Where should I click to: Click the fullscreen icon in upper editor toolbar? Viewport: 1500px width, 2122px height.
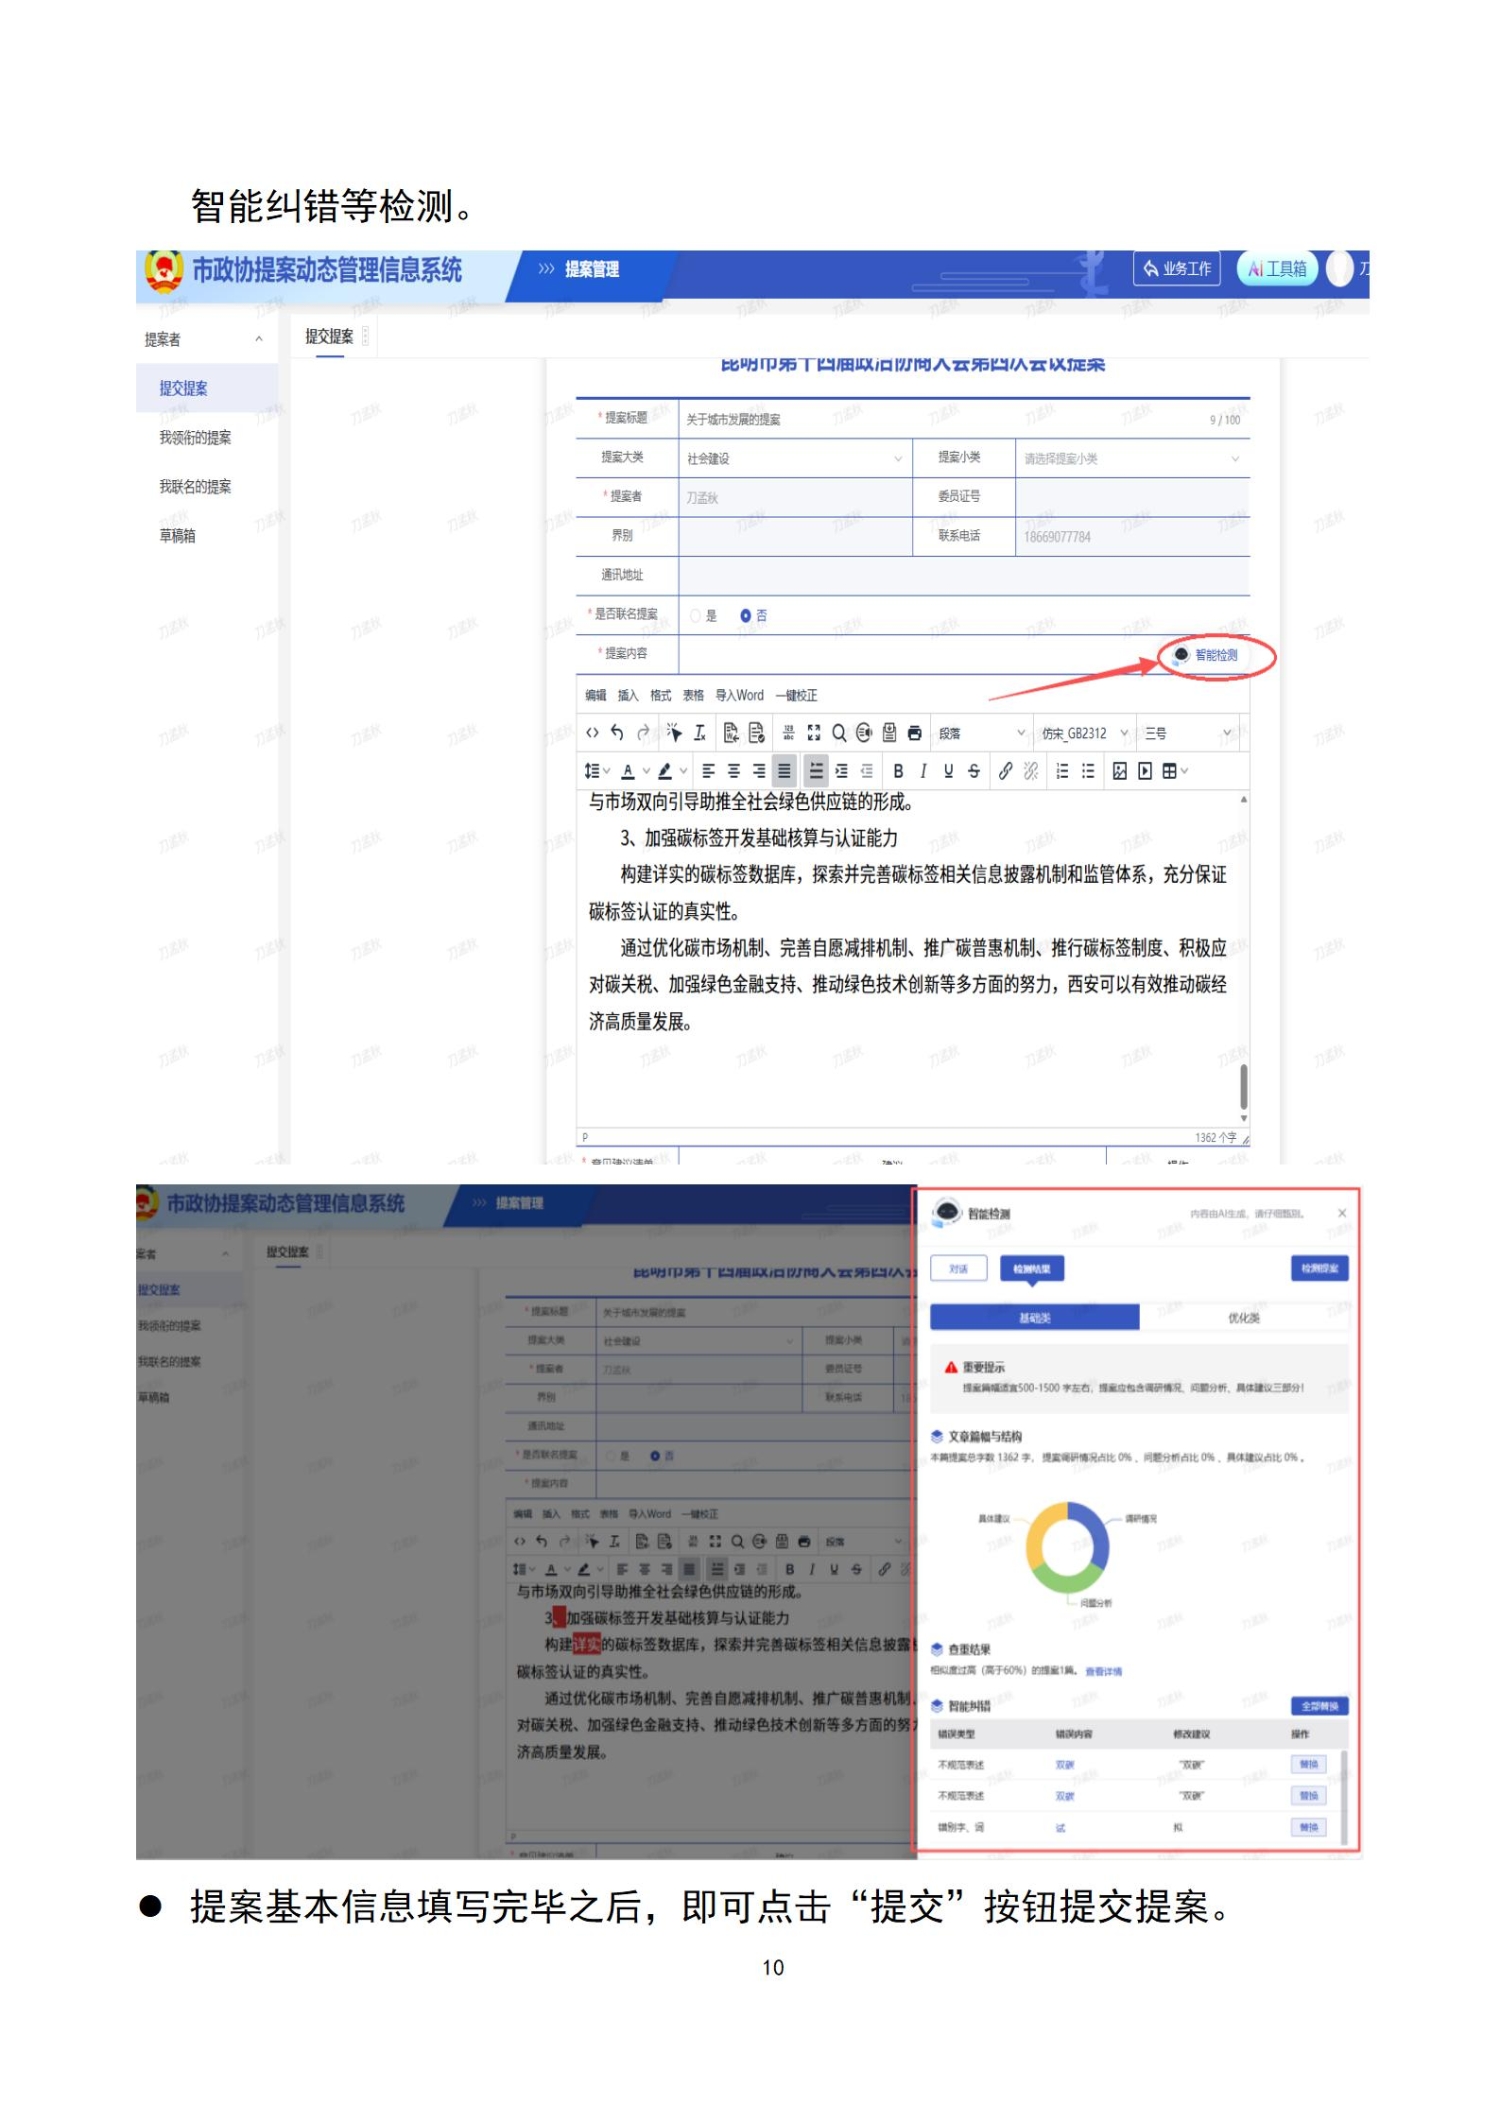tap(814, 733)
